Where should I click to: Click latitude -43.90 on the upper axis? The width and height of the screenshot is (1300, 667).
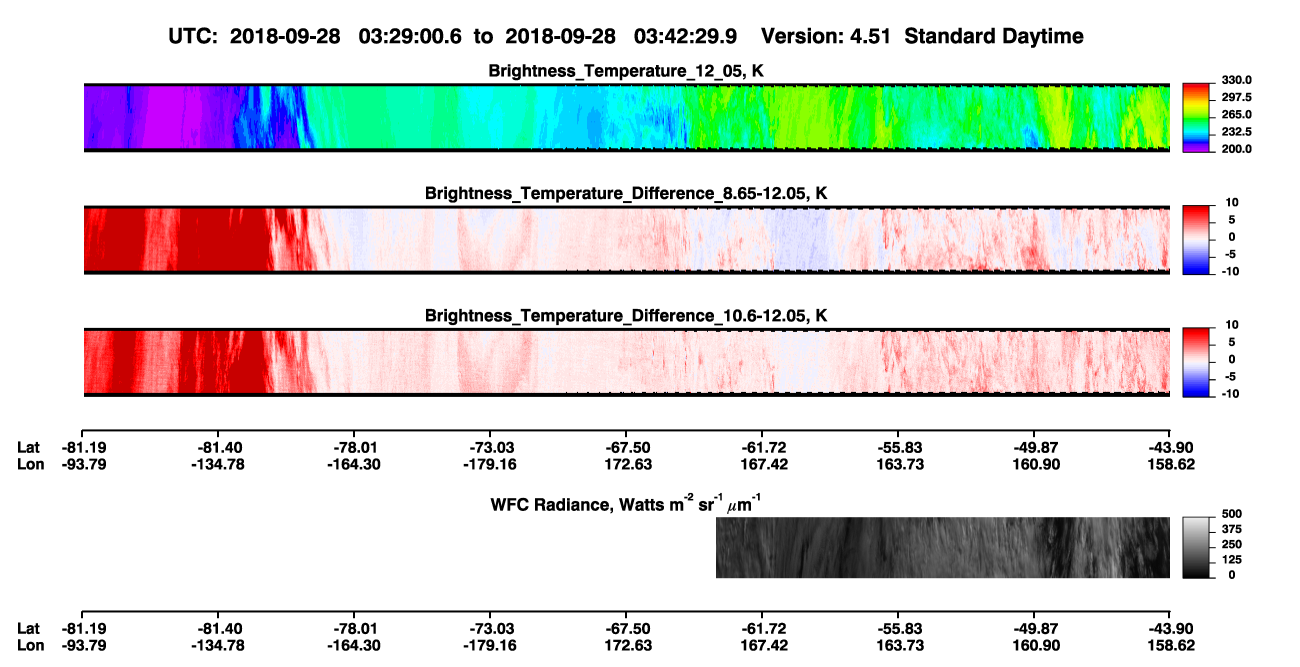pyautogui.click(x=1170, y=448)
